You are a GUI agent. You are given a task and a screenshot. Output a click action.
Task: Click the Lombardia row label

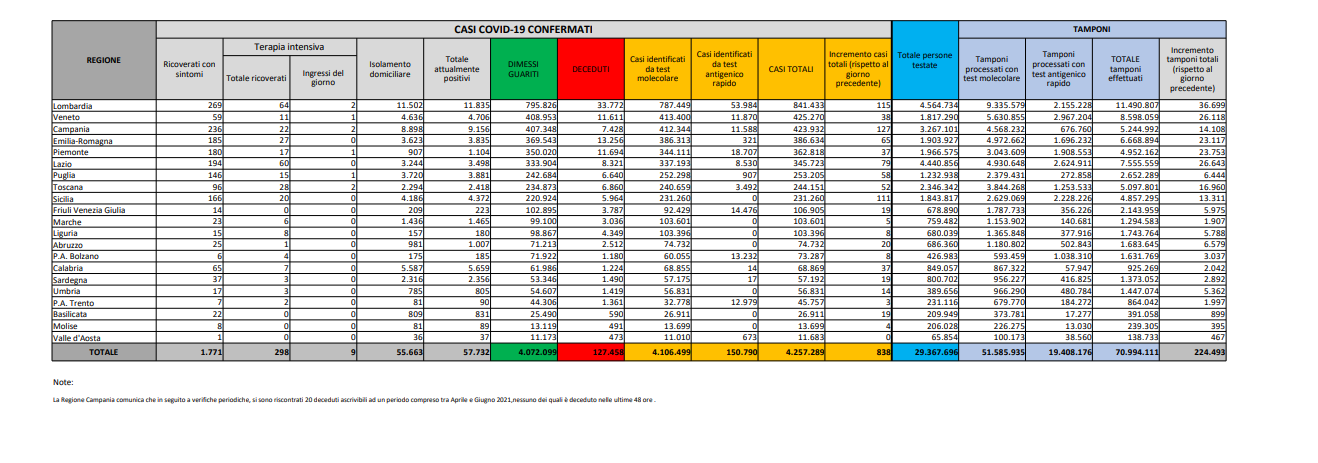click(x=75, y=105)
